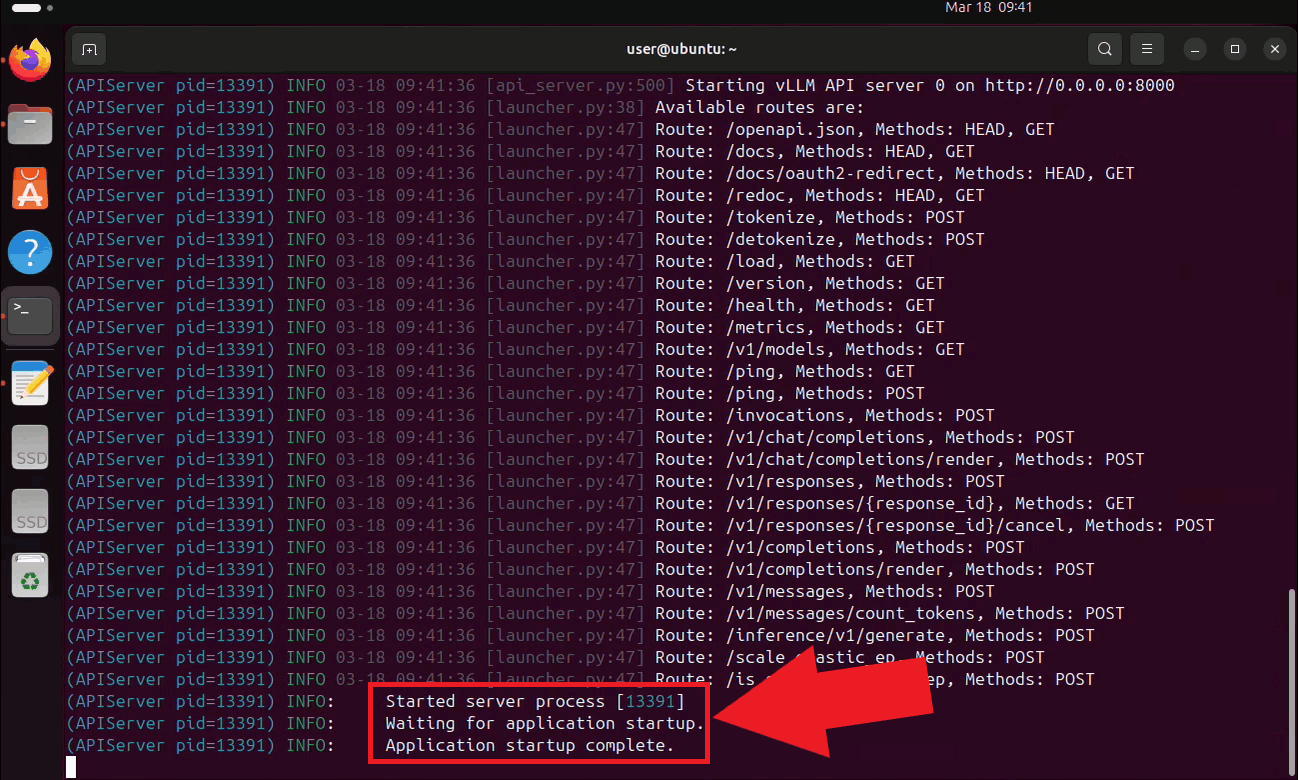Open the Trash from the dock
1298x780 pixels.
tap(29, 575)
